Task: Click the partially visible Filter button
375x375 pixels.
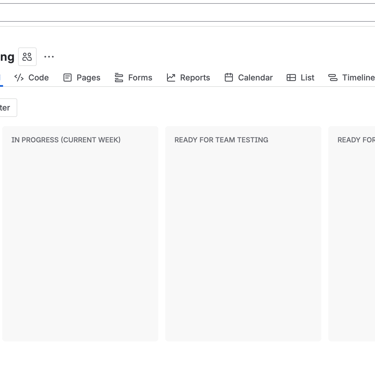Action: [8, 108]
